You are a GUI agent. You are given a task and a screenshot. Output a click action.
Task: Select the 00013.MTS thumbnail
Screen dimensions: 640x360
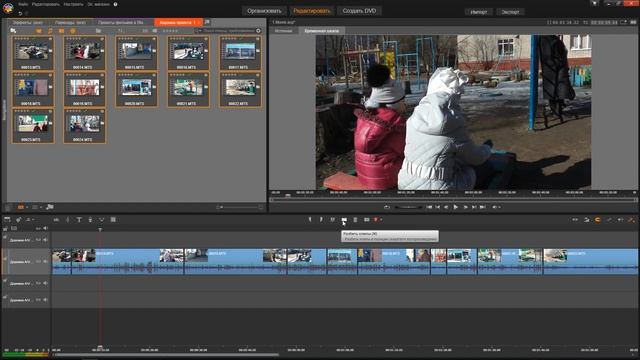pyautogui.click(x=33, y=53)
